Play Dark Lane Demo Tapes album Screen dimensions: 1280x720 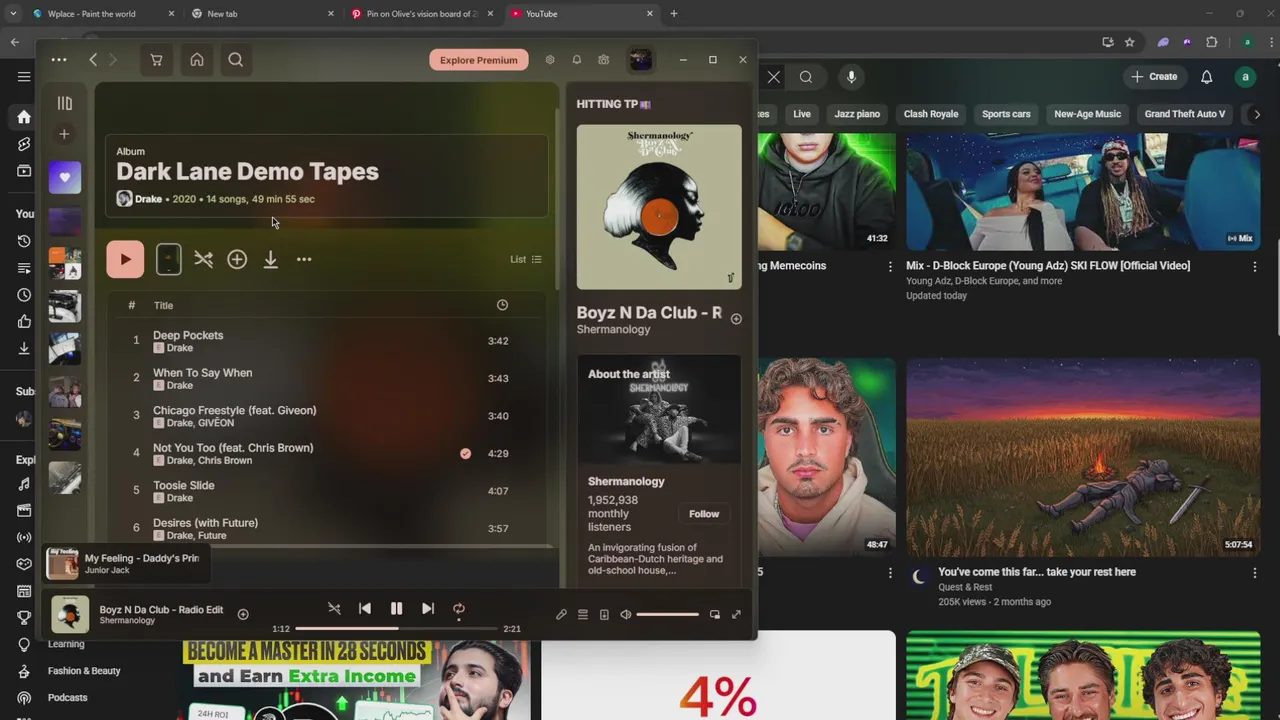125,260
